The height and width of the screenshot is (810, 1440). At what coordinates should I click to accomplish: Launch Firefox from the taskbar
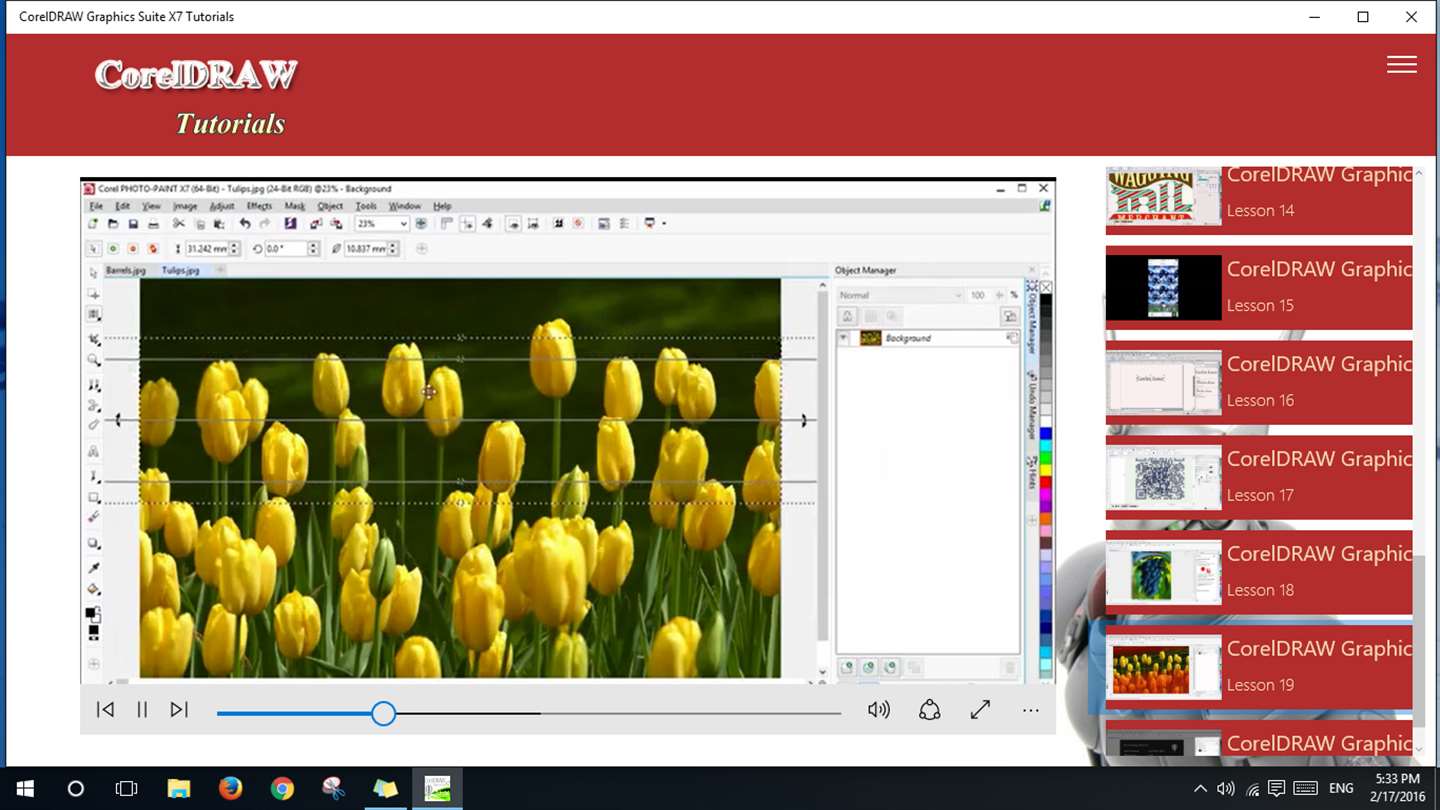(x=230, y=789)
